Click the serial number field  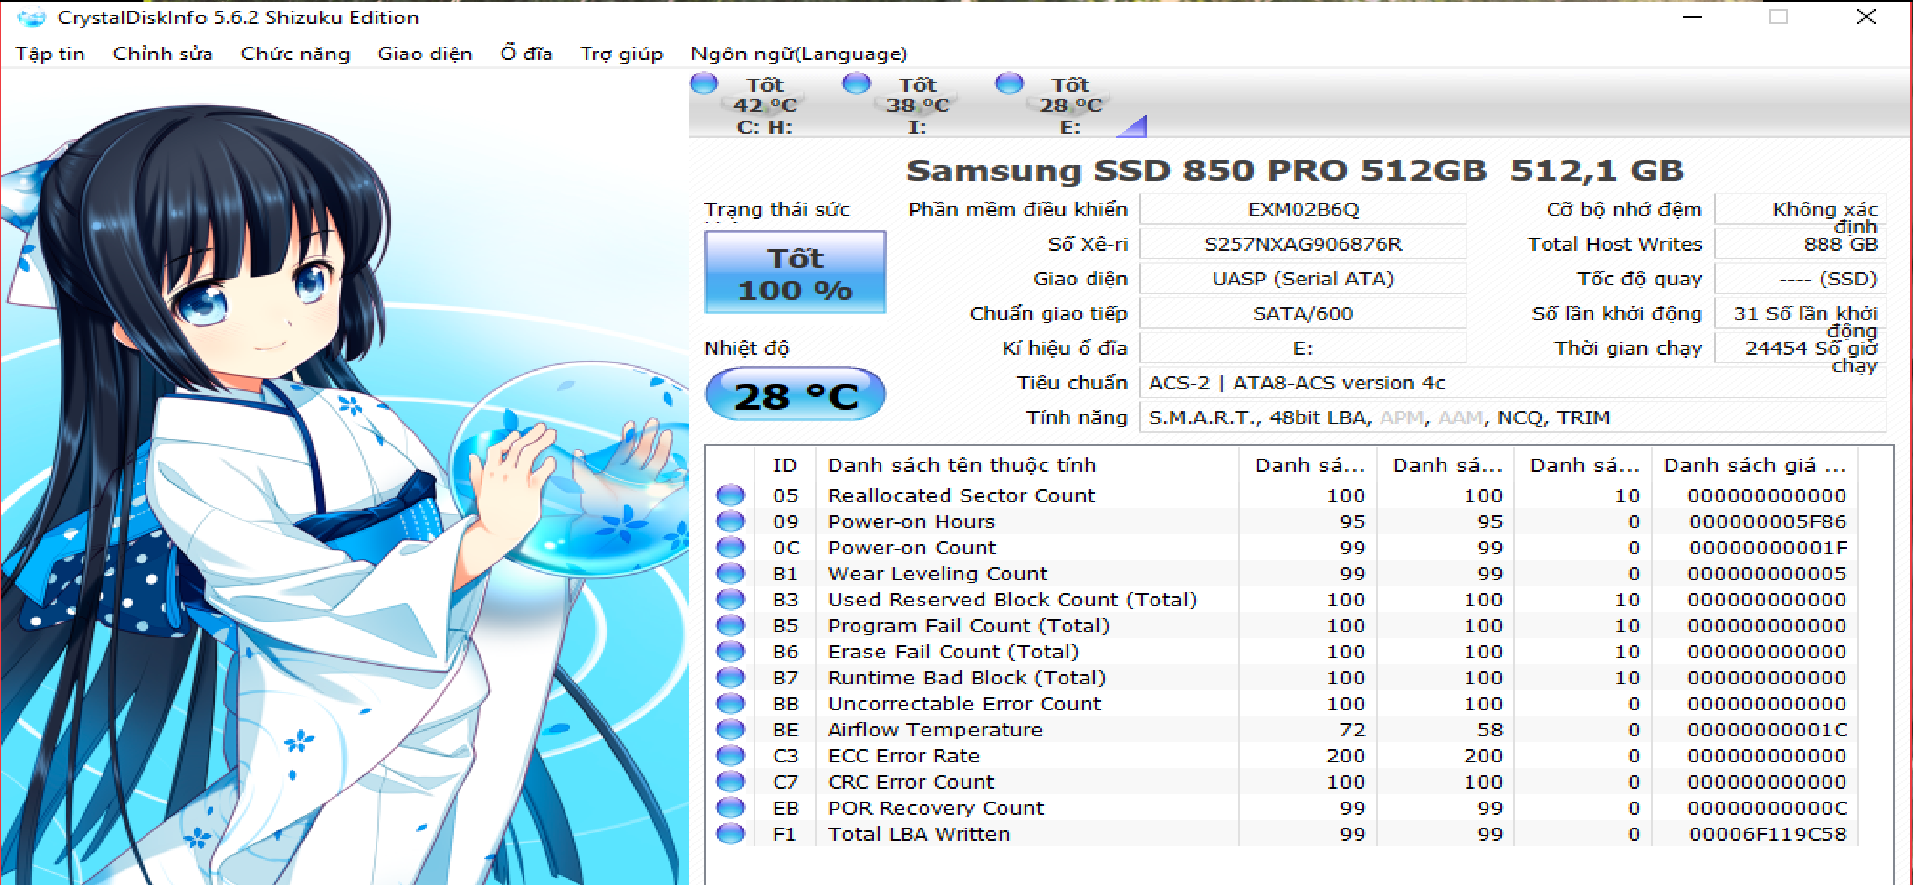(1302, 244)
